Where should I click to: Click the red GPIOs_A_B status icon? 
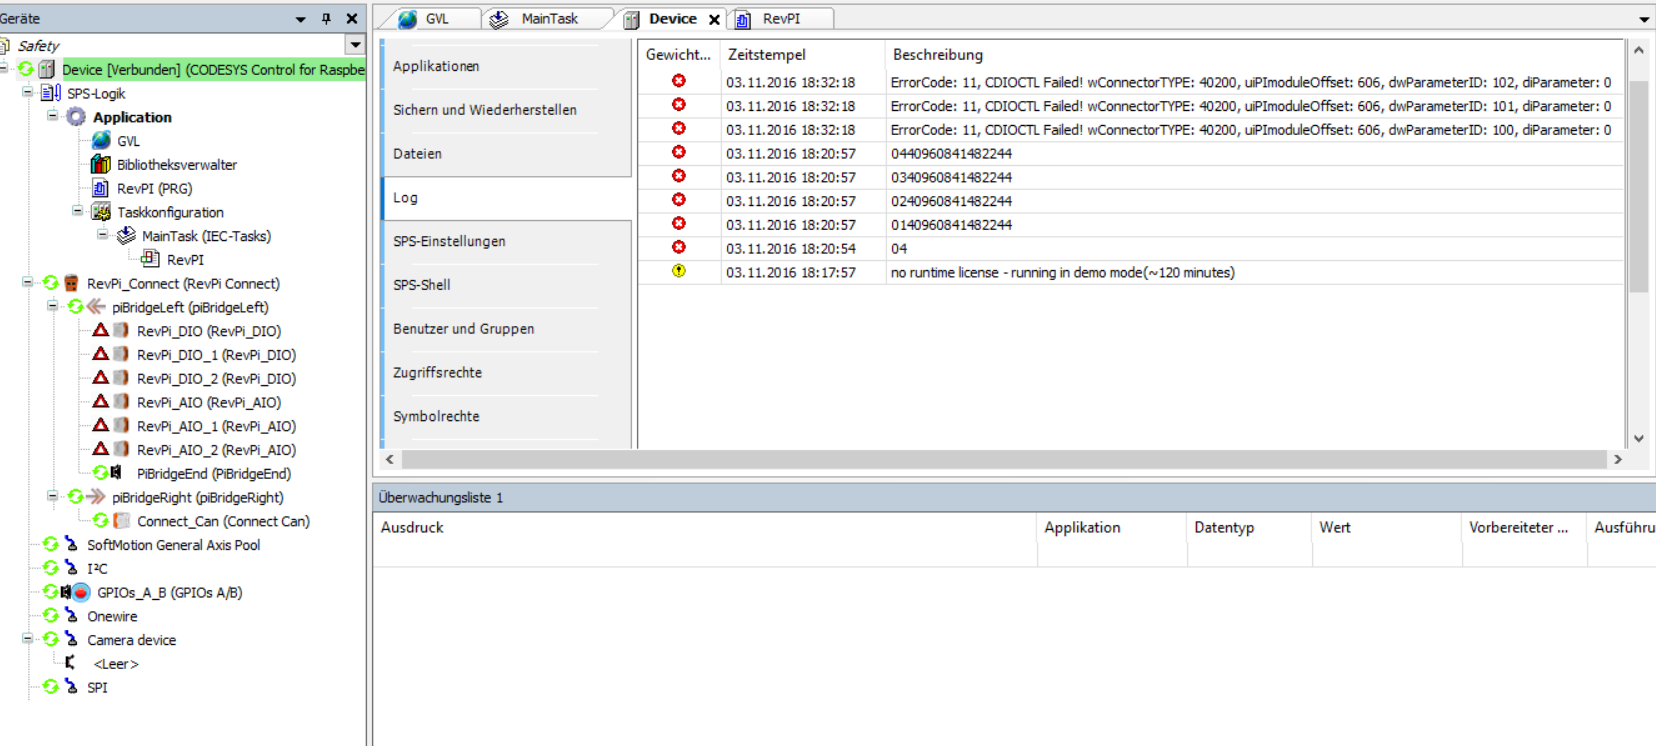[x=82, y=592]
